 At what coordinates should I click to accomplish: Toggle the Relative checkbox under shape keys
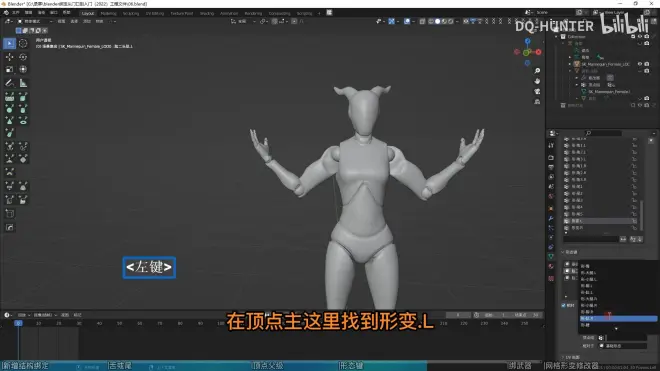tap(564, 305)
